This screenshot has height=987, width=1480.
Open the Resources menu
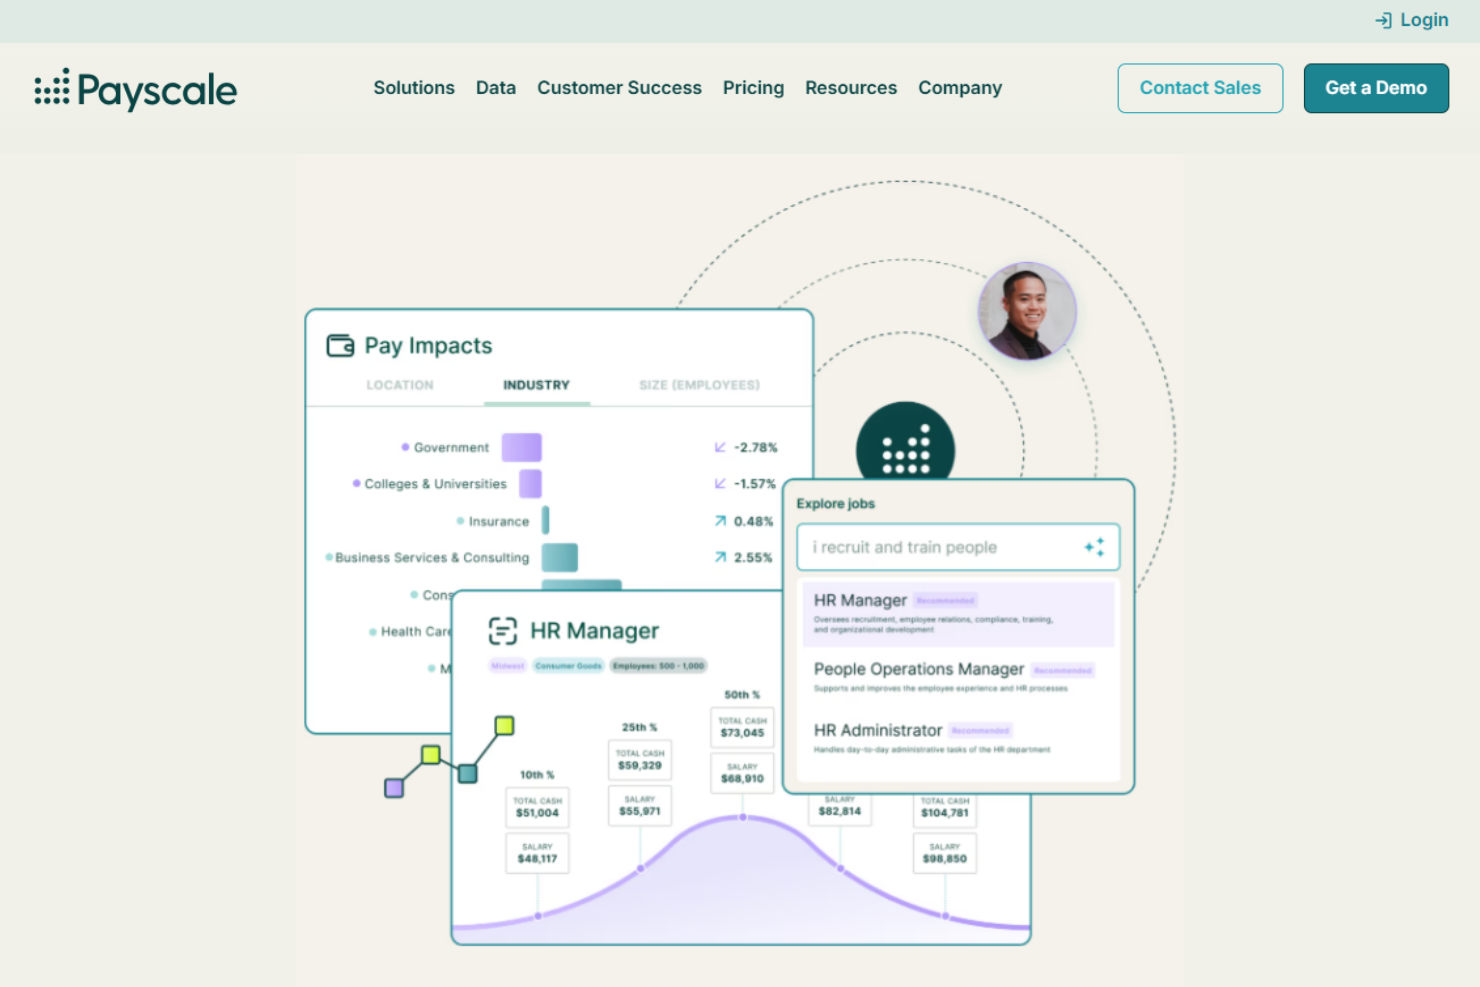[851, 88]
